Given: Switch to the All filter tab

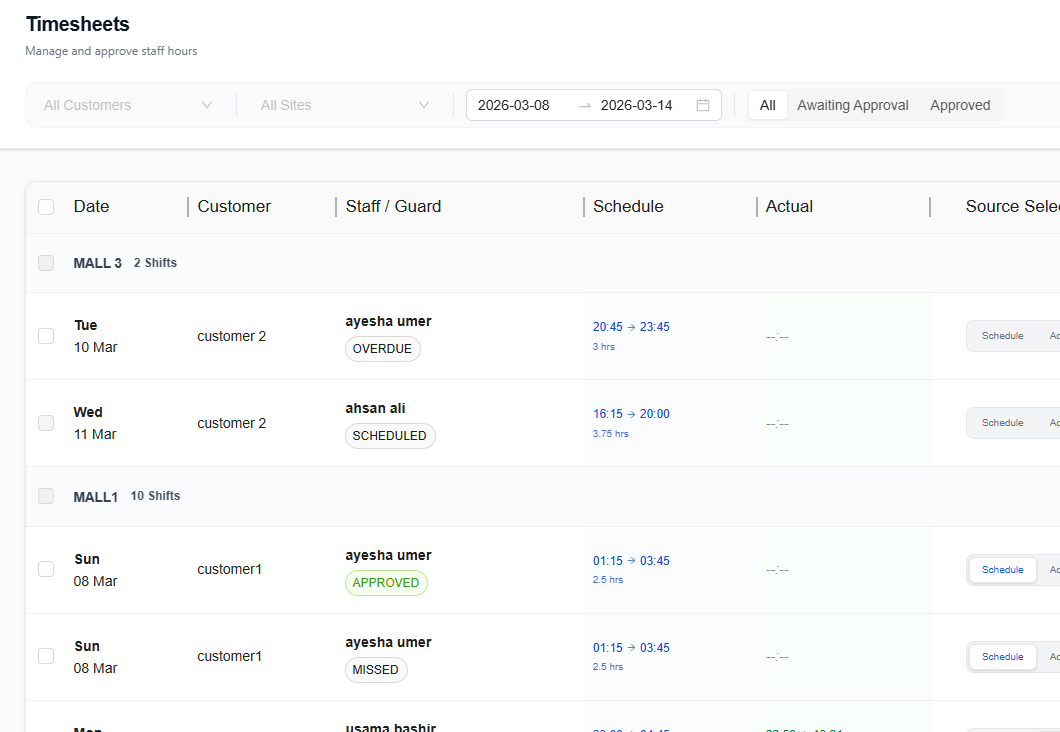Looking at the screenshot, I should (x=767, y=105).
